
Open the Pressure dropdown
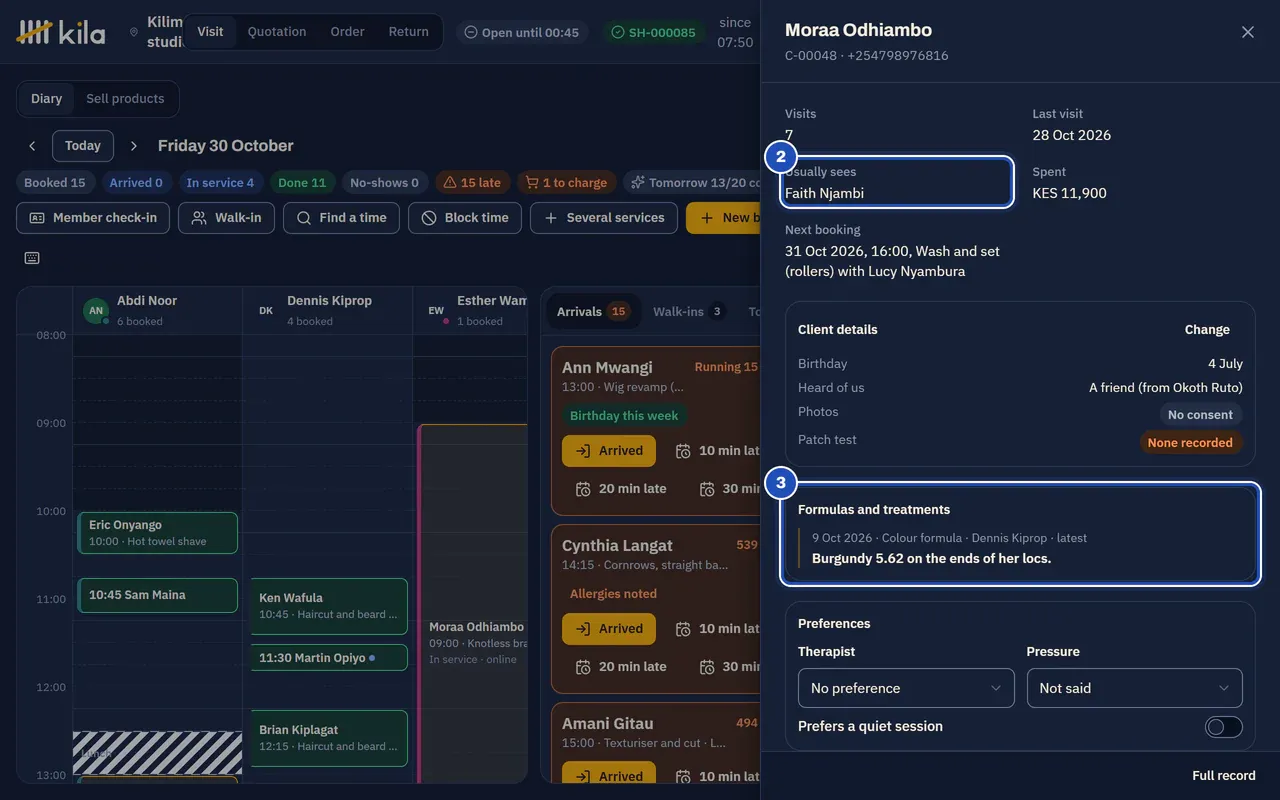click(1134, 688)
